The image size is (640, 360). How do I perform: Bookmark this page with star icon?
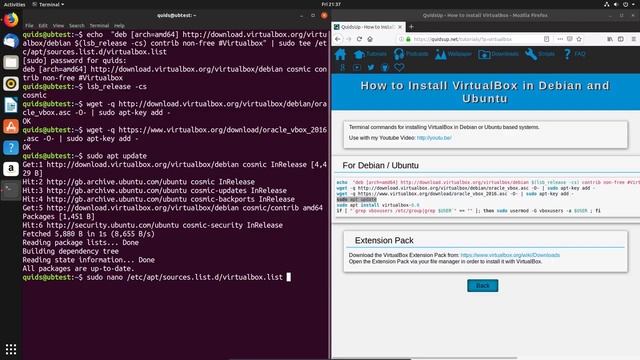(579, 39)
